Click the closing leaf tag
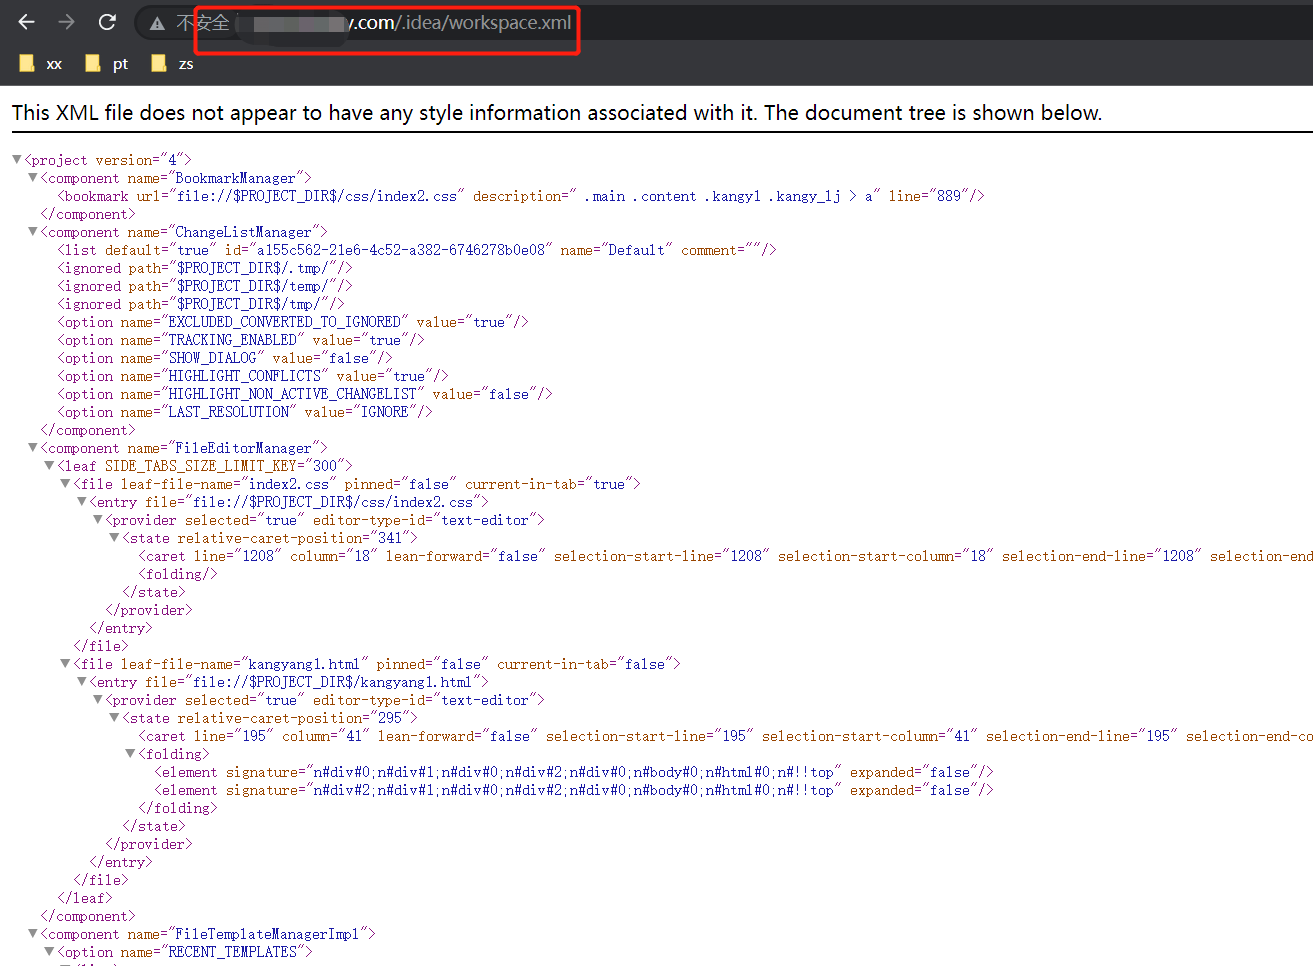The width and height of the screenshot is (1313, 966). [84, 898]
